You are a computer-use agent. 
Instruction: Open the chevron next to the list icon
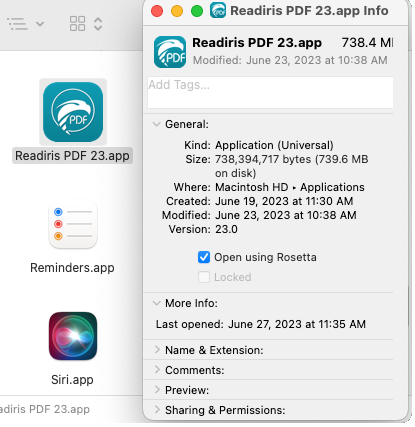click(40, 24)
